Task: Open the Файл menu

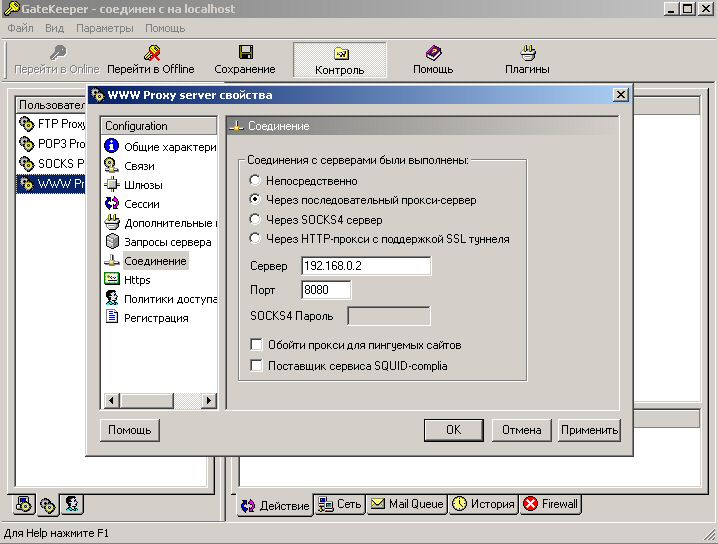Action: [x=21, y=28]
